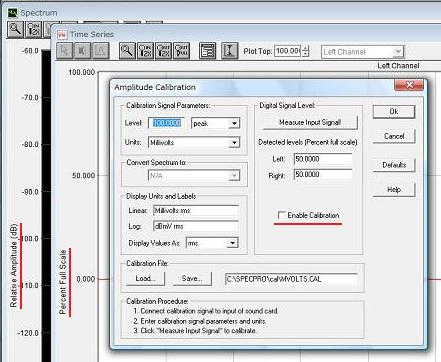This screenshot has width=441, height=362.
Task: Click the Defaults button
Action: click(394, 165)
